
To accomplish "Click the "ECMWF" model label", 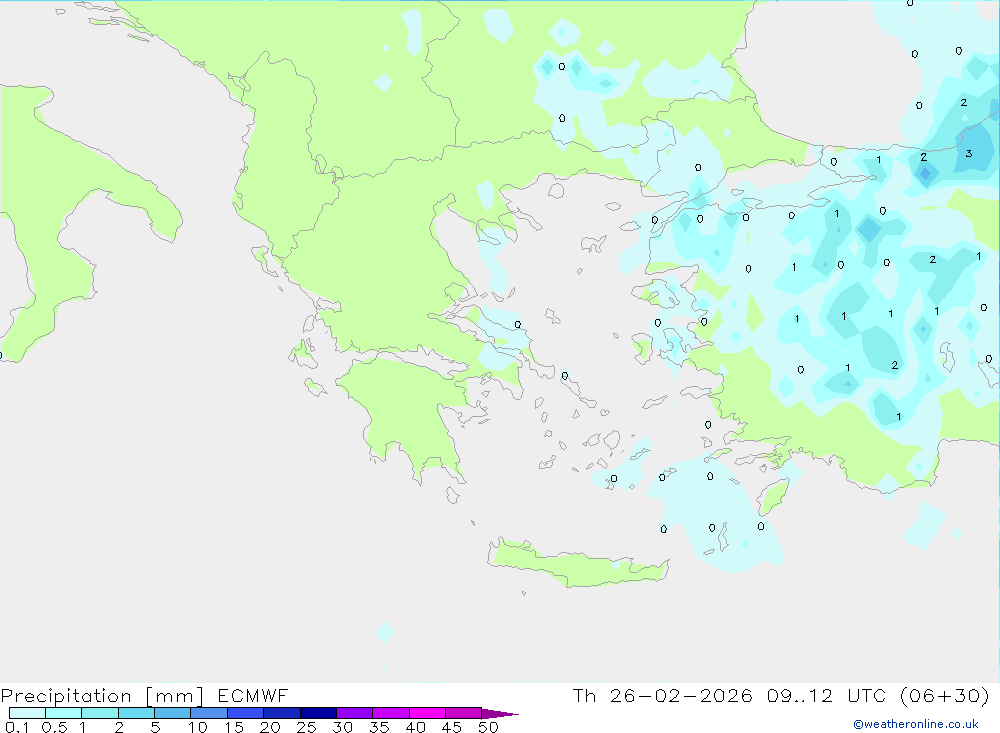I will 253,695.
